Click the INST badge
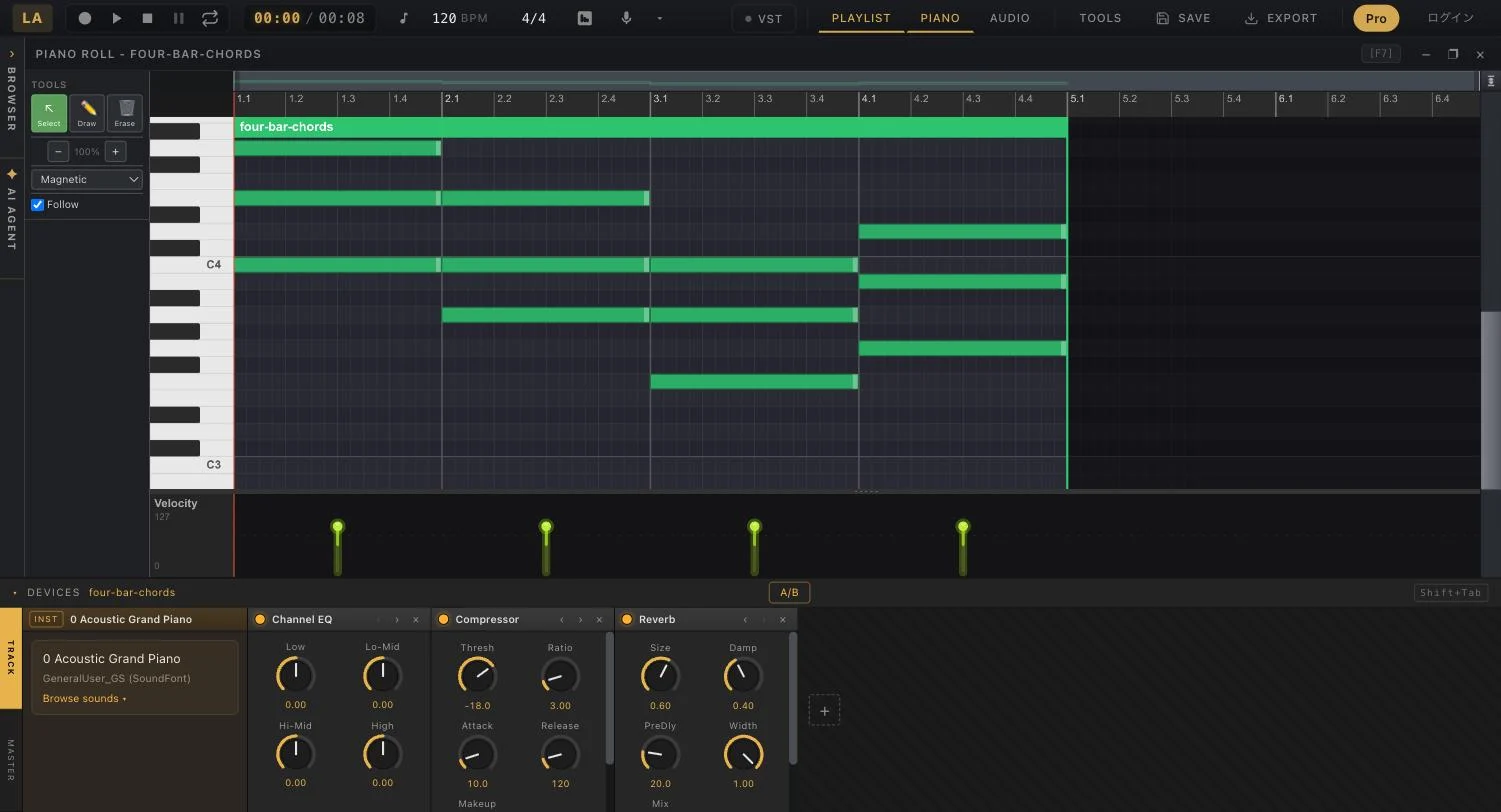The image size is (1501, 812). 46,619
